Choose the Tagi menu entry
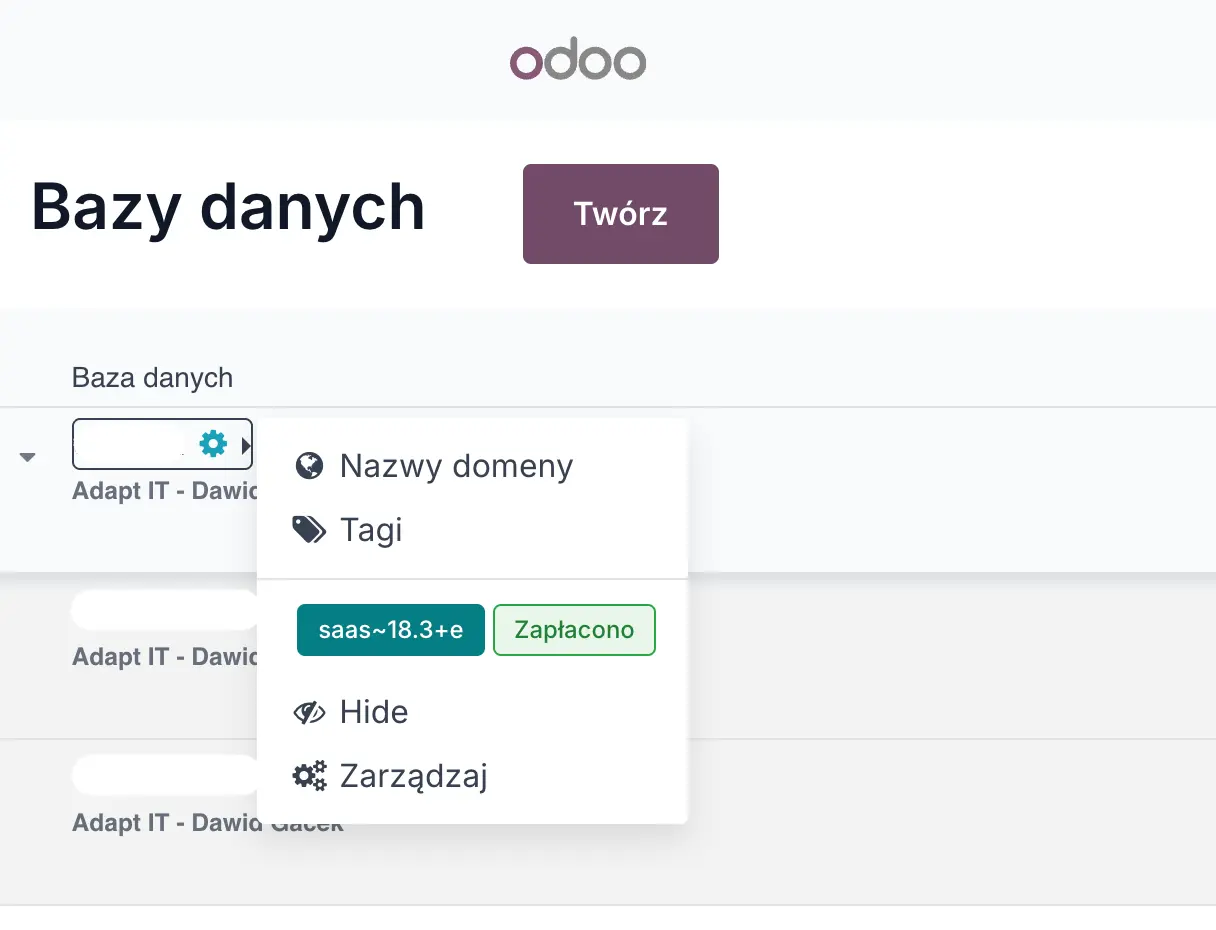 point(371,529)
